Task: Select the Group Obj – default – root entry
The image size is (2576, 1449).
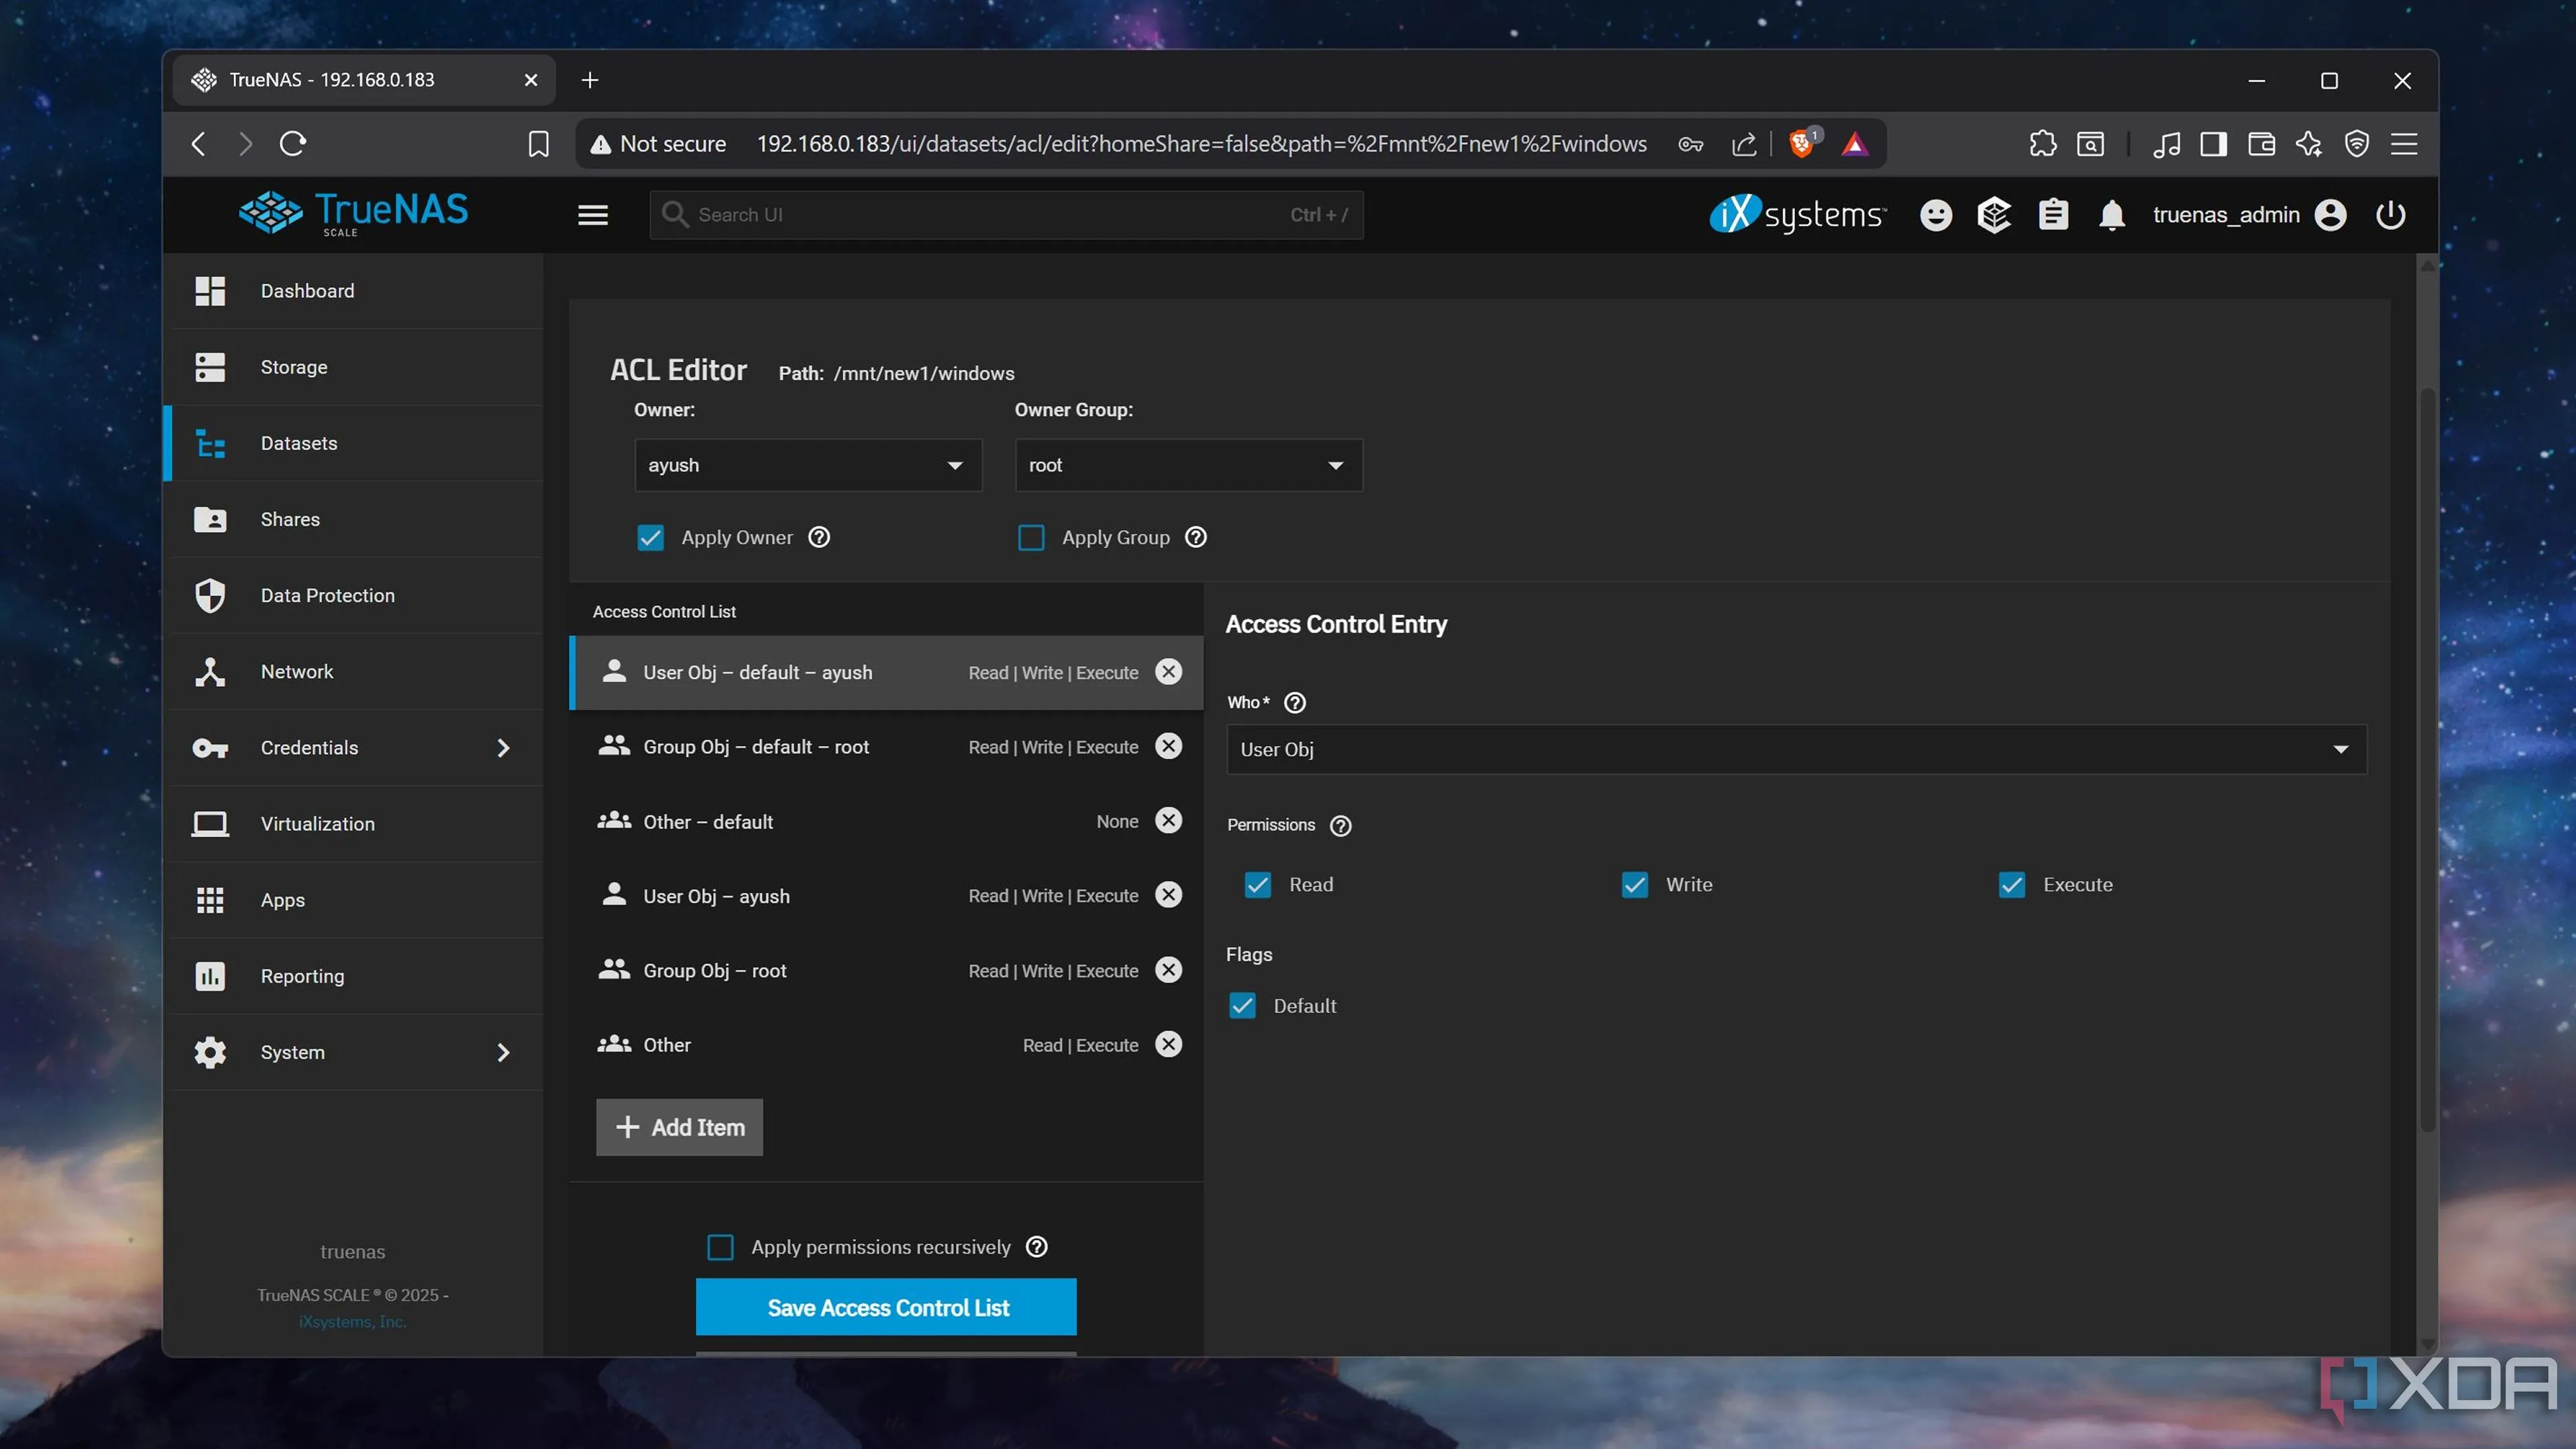Action: click(886, 747)
